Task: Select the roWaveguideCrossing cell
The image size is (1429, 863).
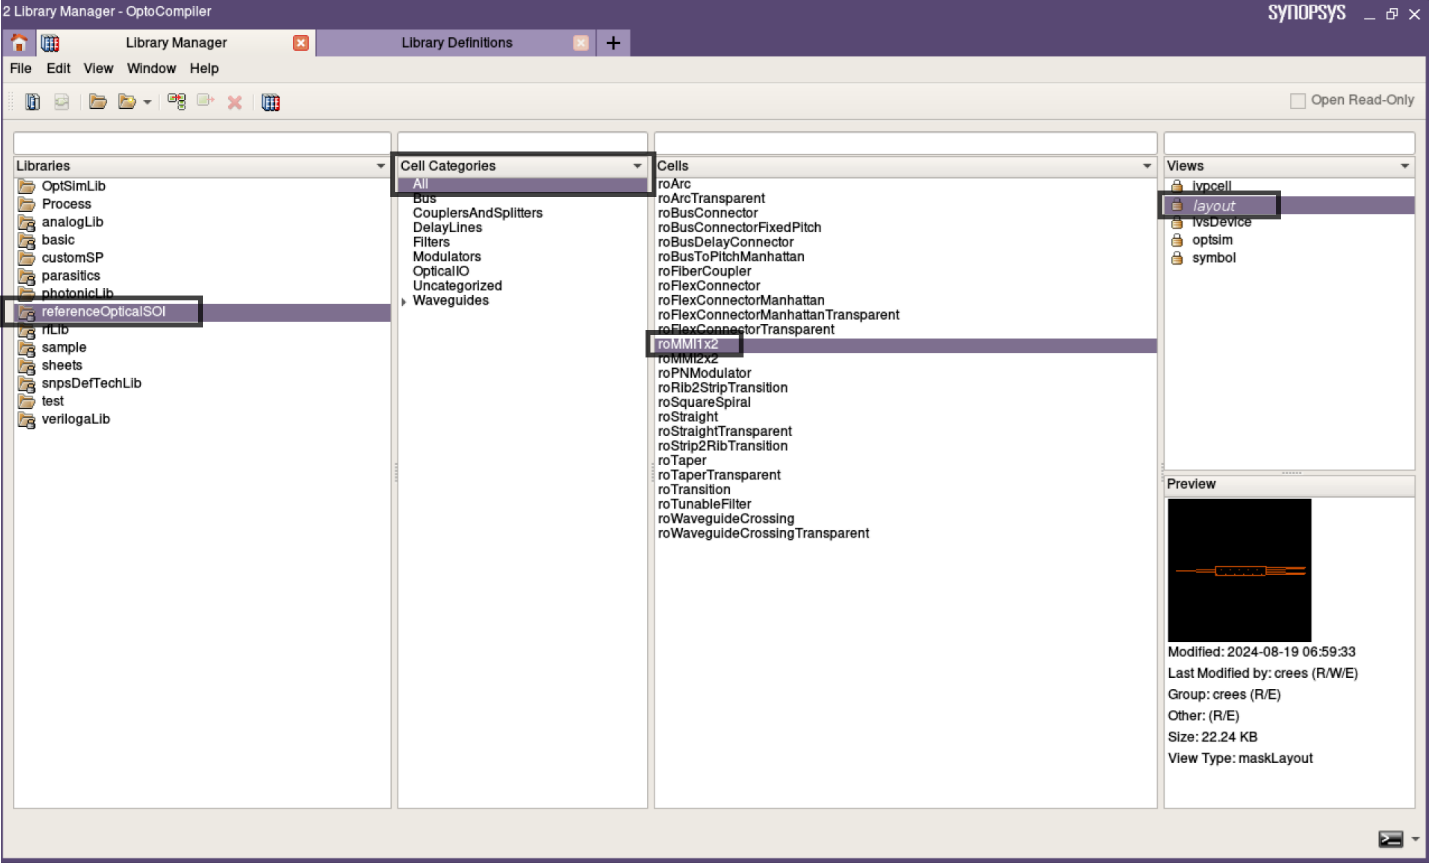Action: coord(726,519)
